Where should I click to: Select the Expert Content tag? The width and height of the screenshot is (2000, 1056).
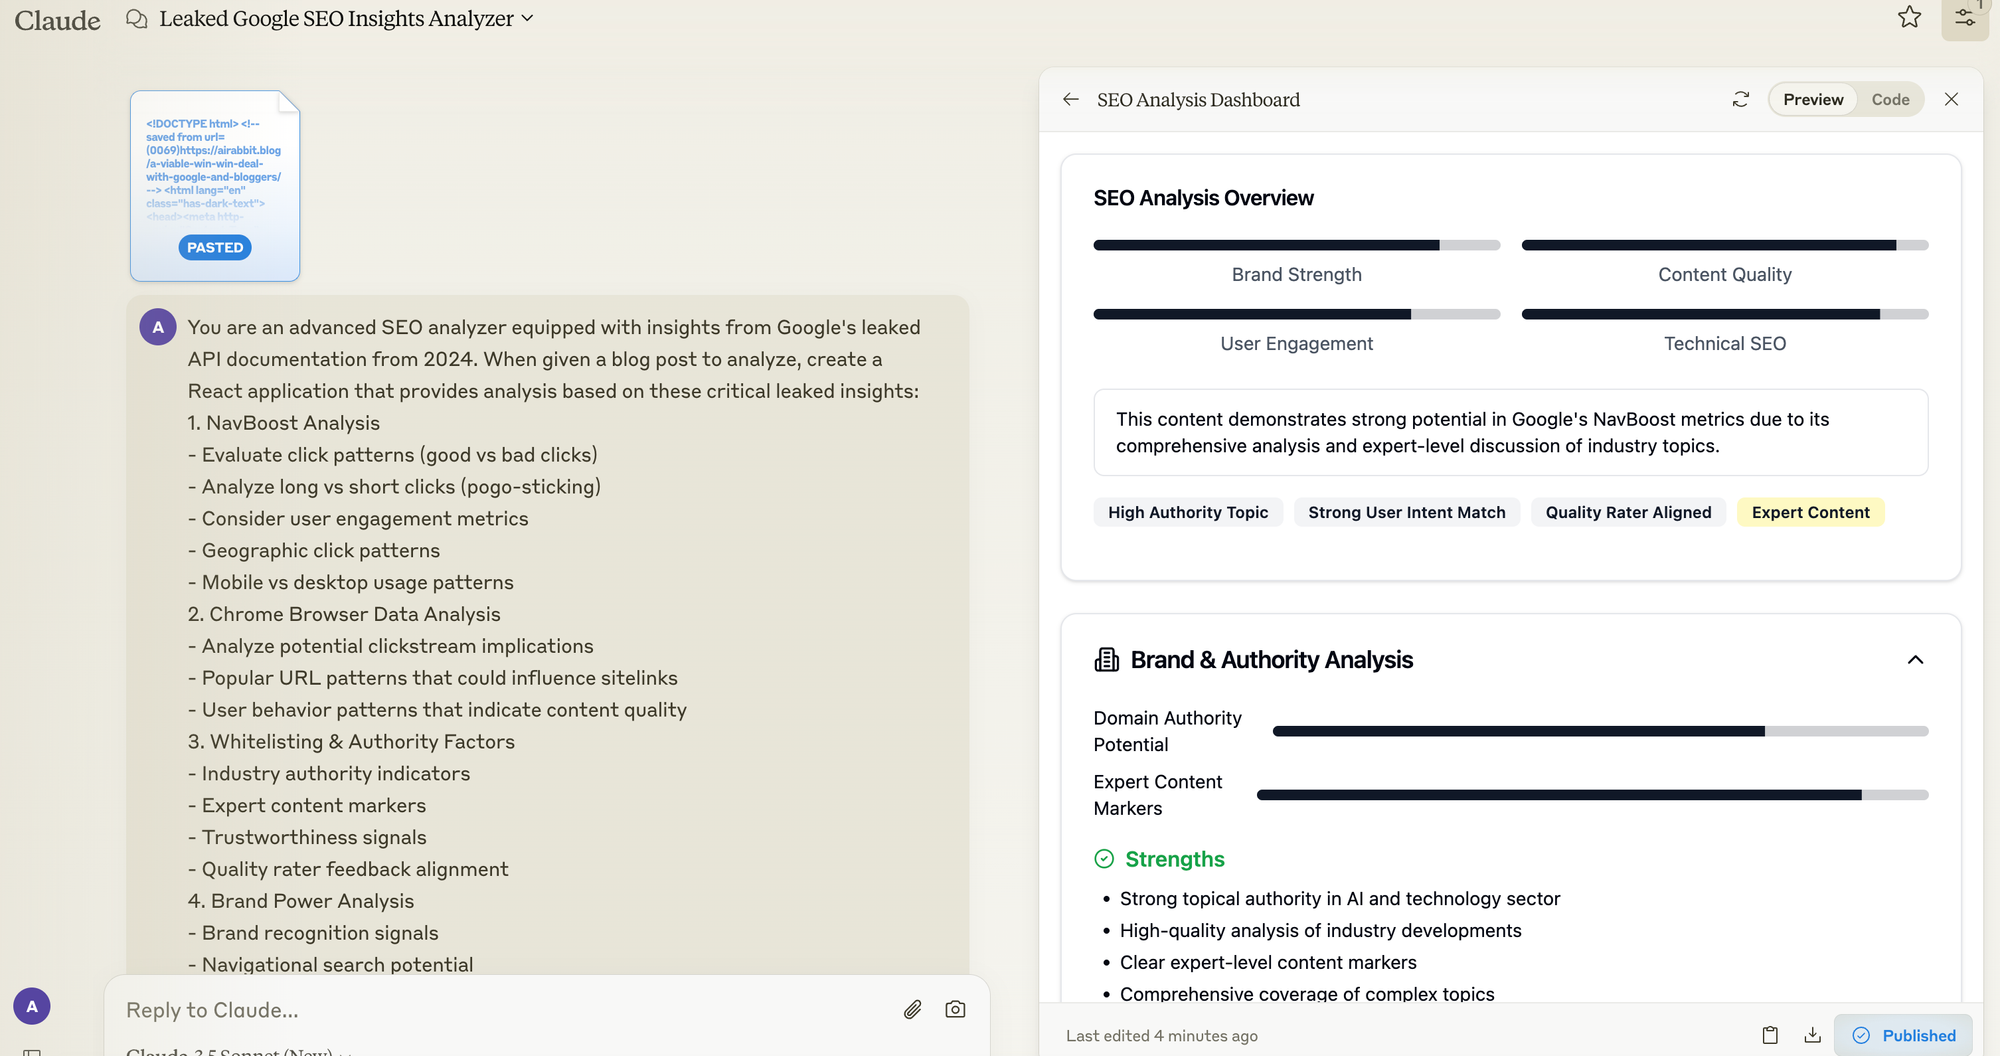(x=1810, y=512)
